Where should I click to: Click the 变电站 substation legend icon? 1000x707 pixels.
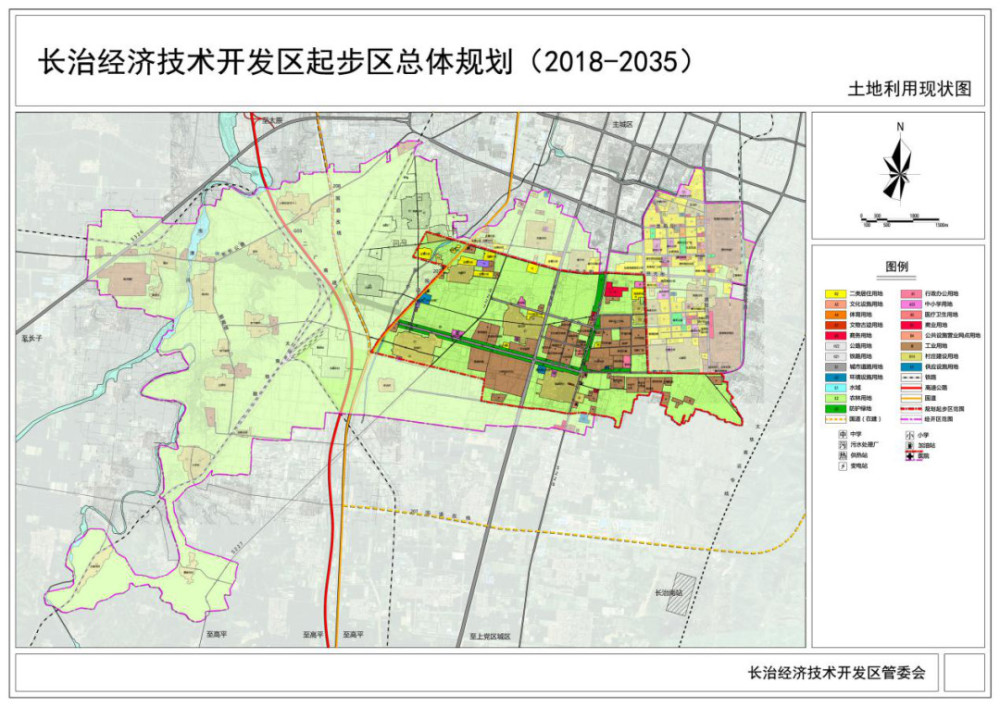[x=843, y=466]
